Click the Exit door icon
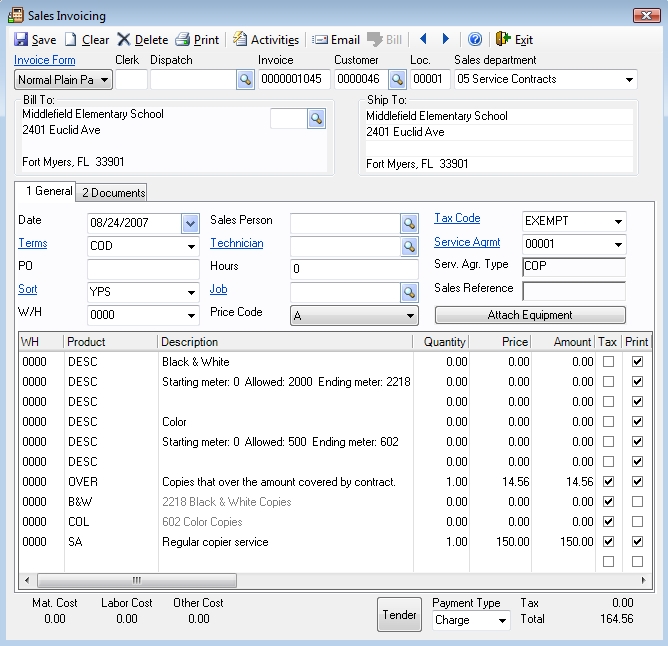668x646 pixels. click(503, 39)
